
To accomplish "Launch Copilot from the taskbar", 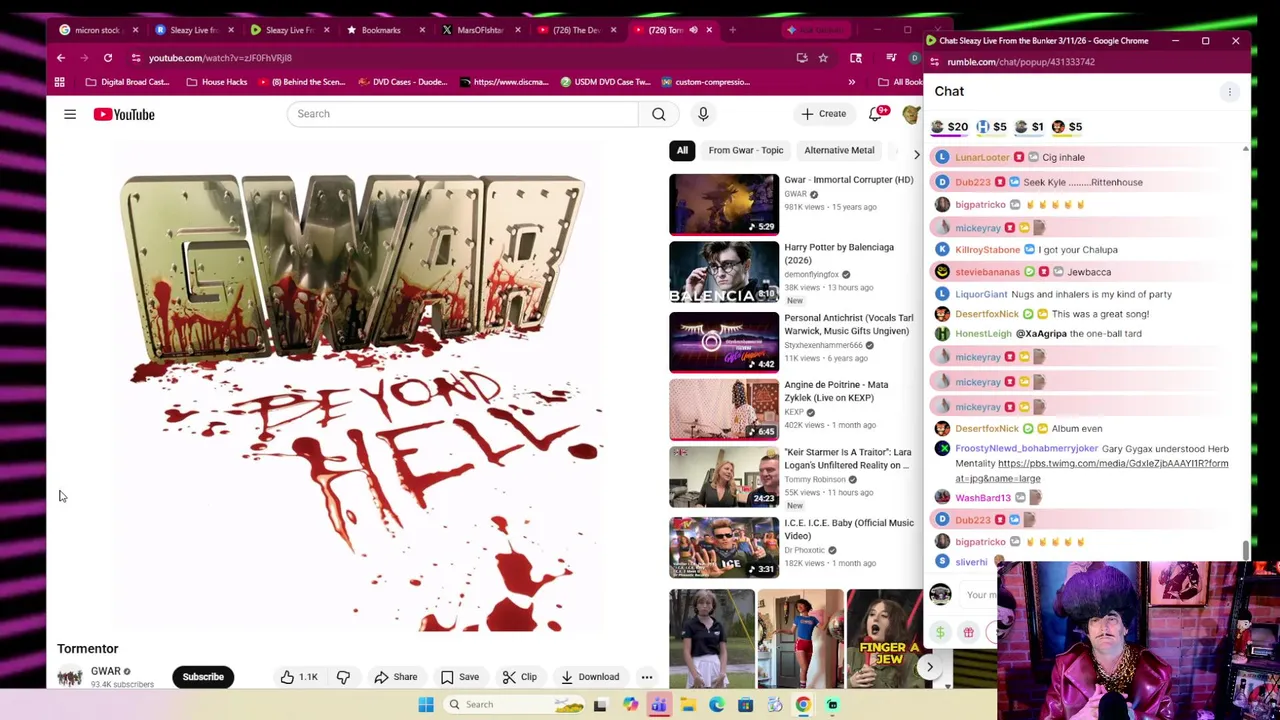I will click(x=630, y=705).
